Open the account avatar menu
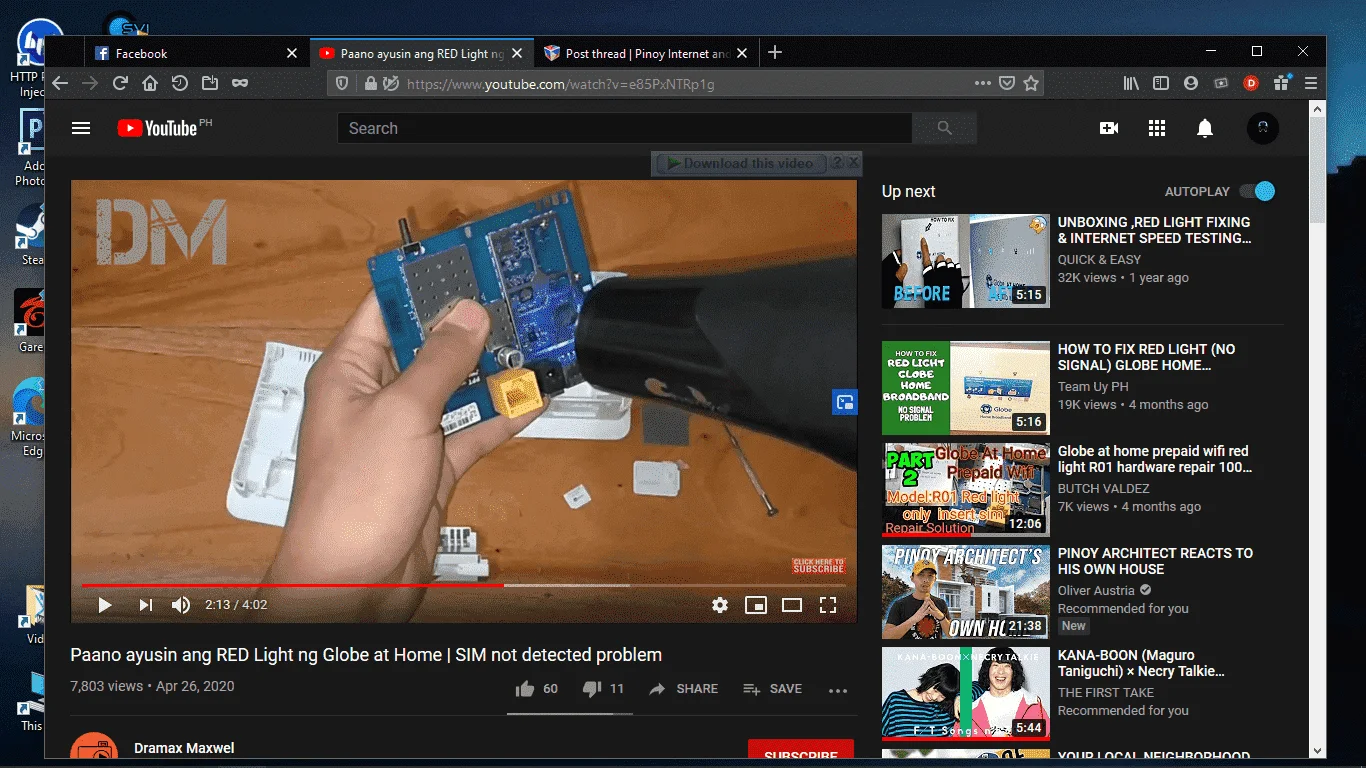This screenshot has width=1366, height=768. click(1263, 128)
